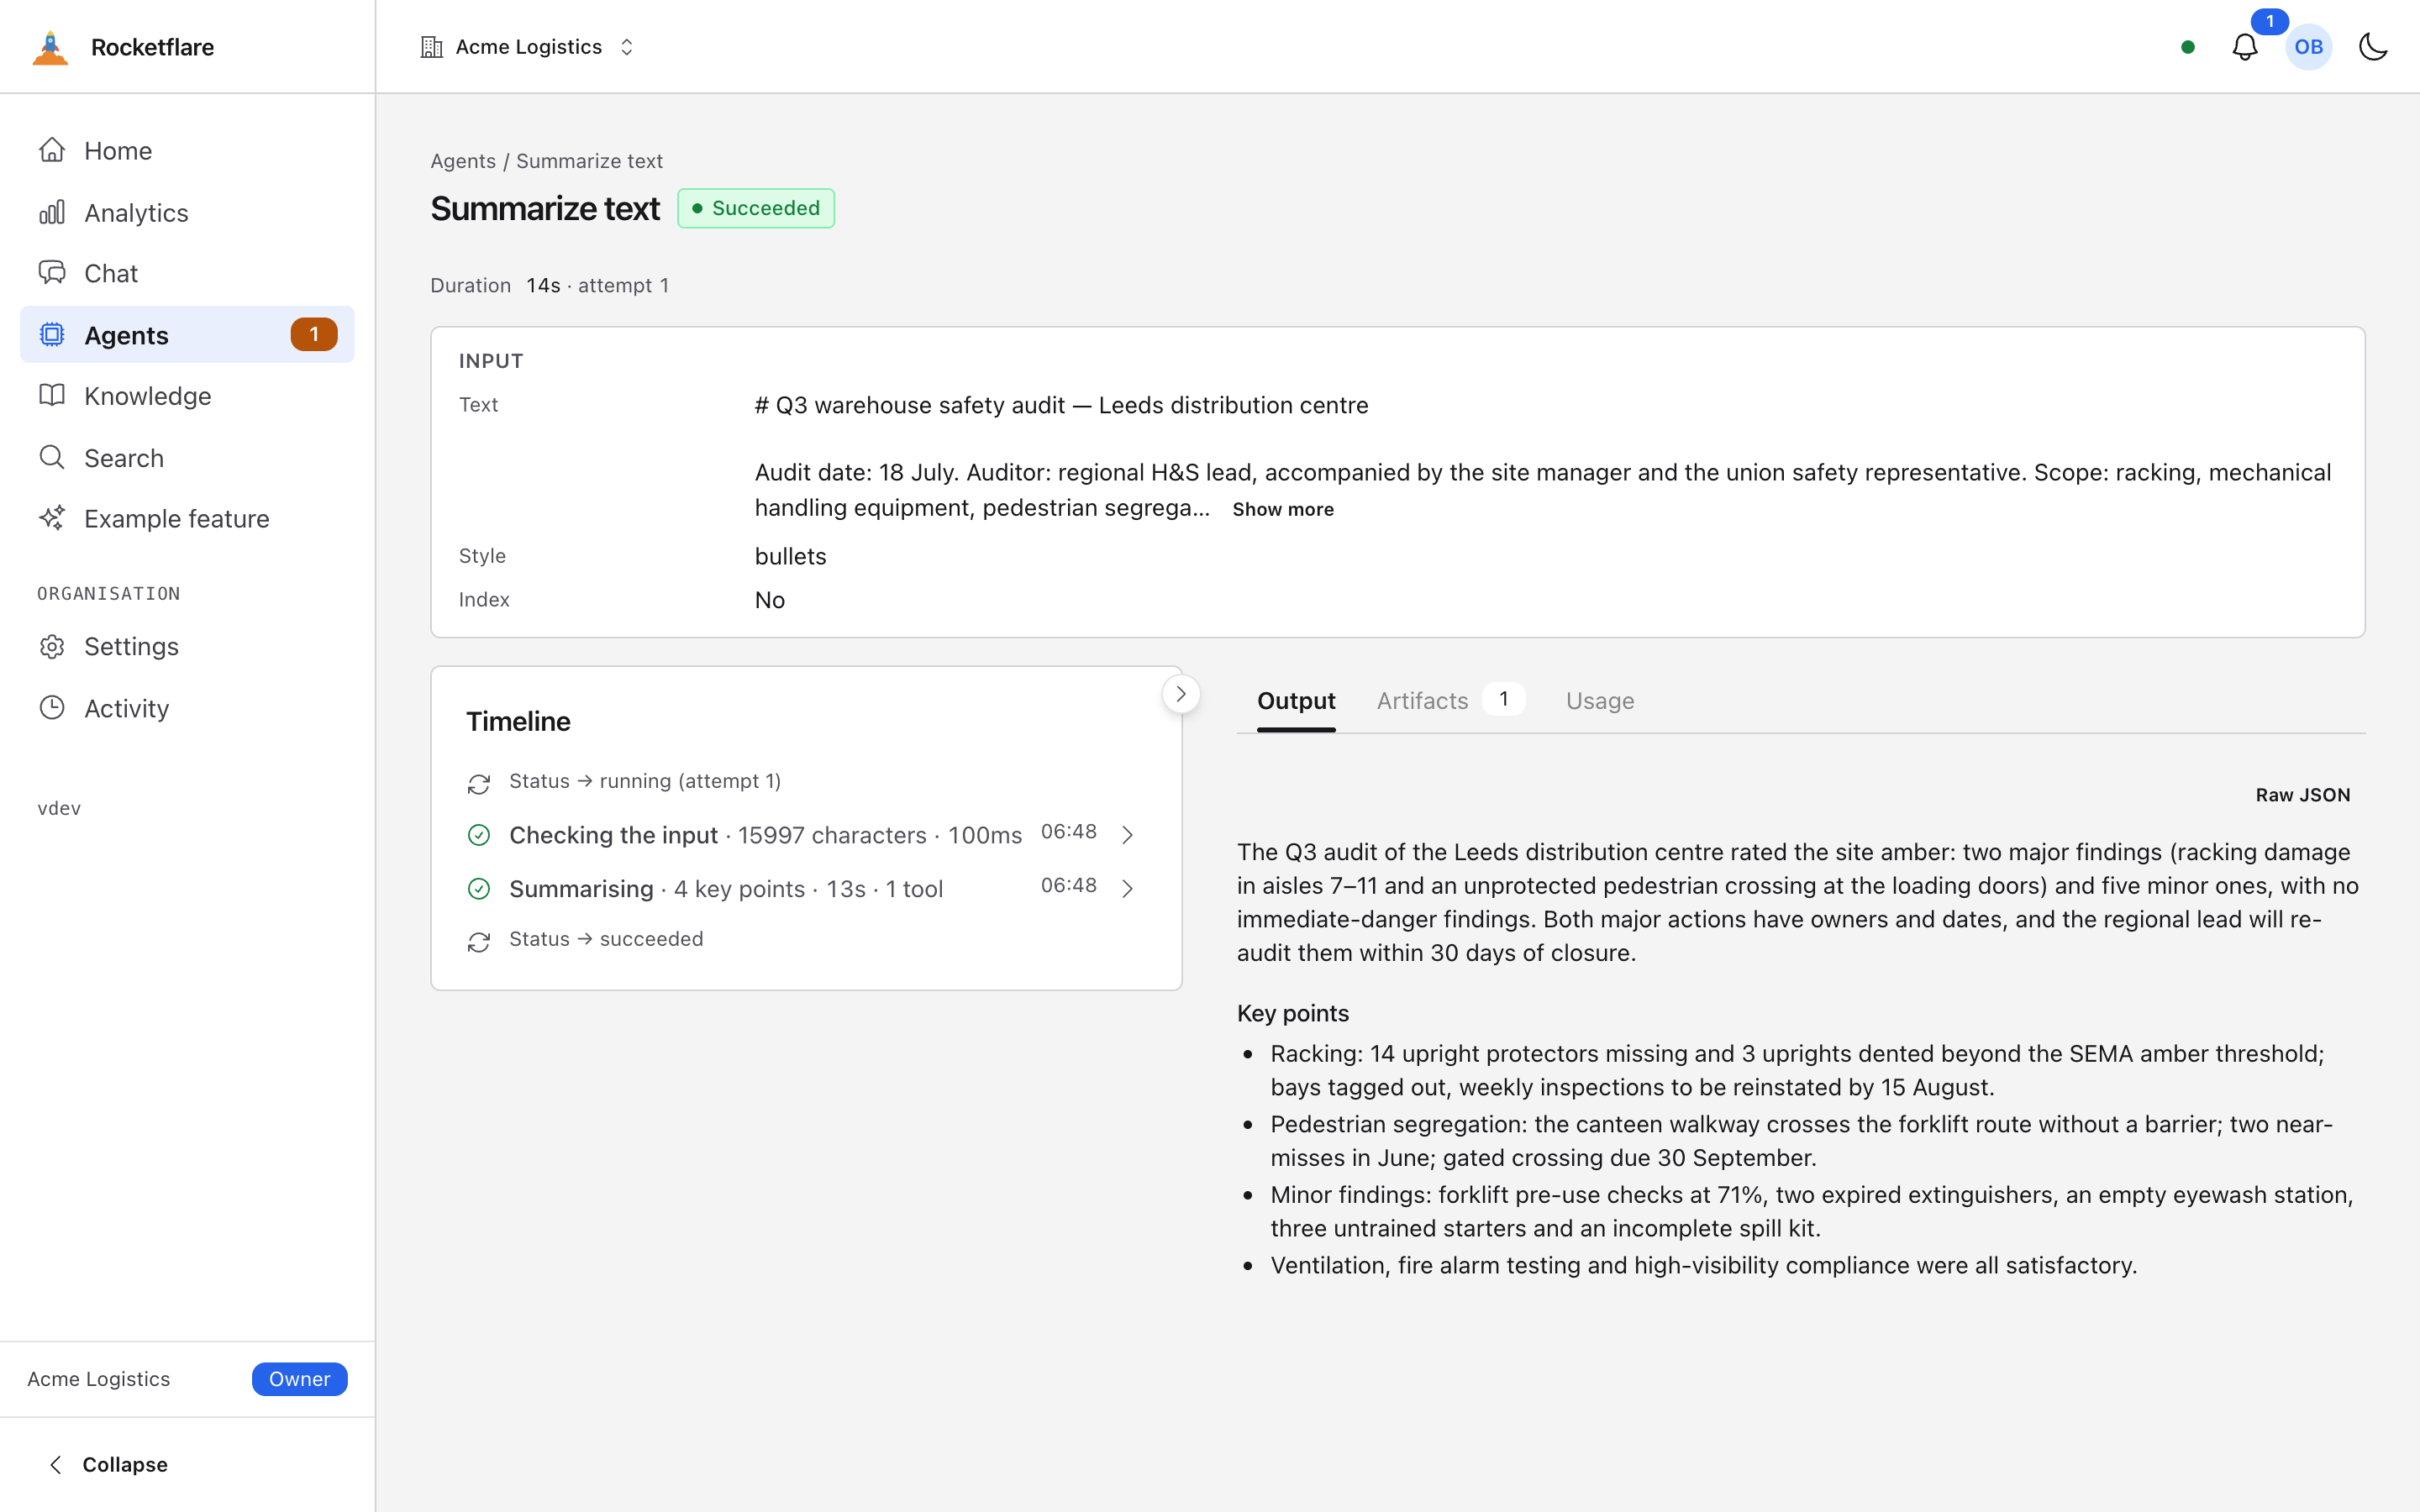
Task: Click the Summarising green check icon
Action: point(479,889)
